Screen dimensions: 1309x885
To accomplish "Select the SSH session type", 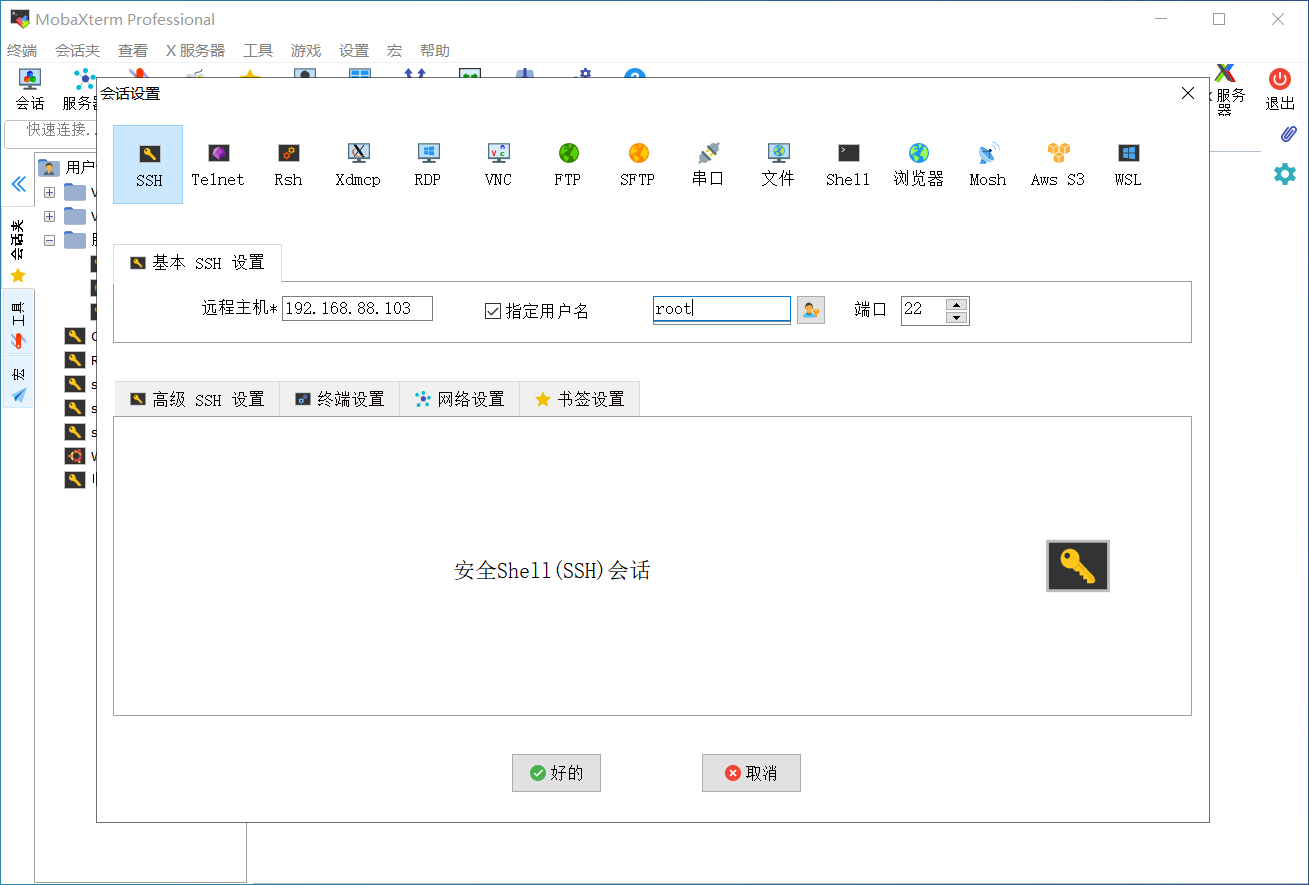I will (x=147, y=162).
